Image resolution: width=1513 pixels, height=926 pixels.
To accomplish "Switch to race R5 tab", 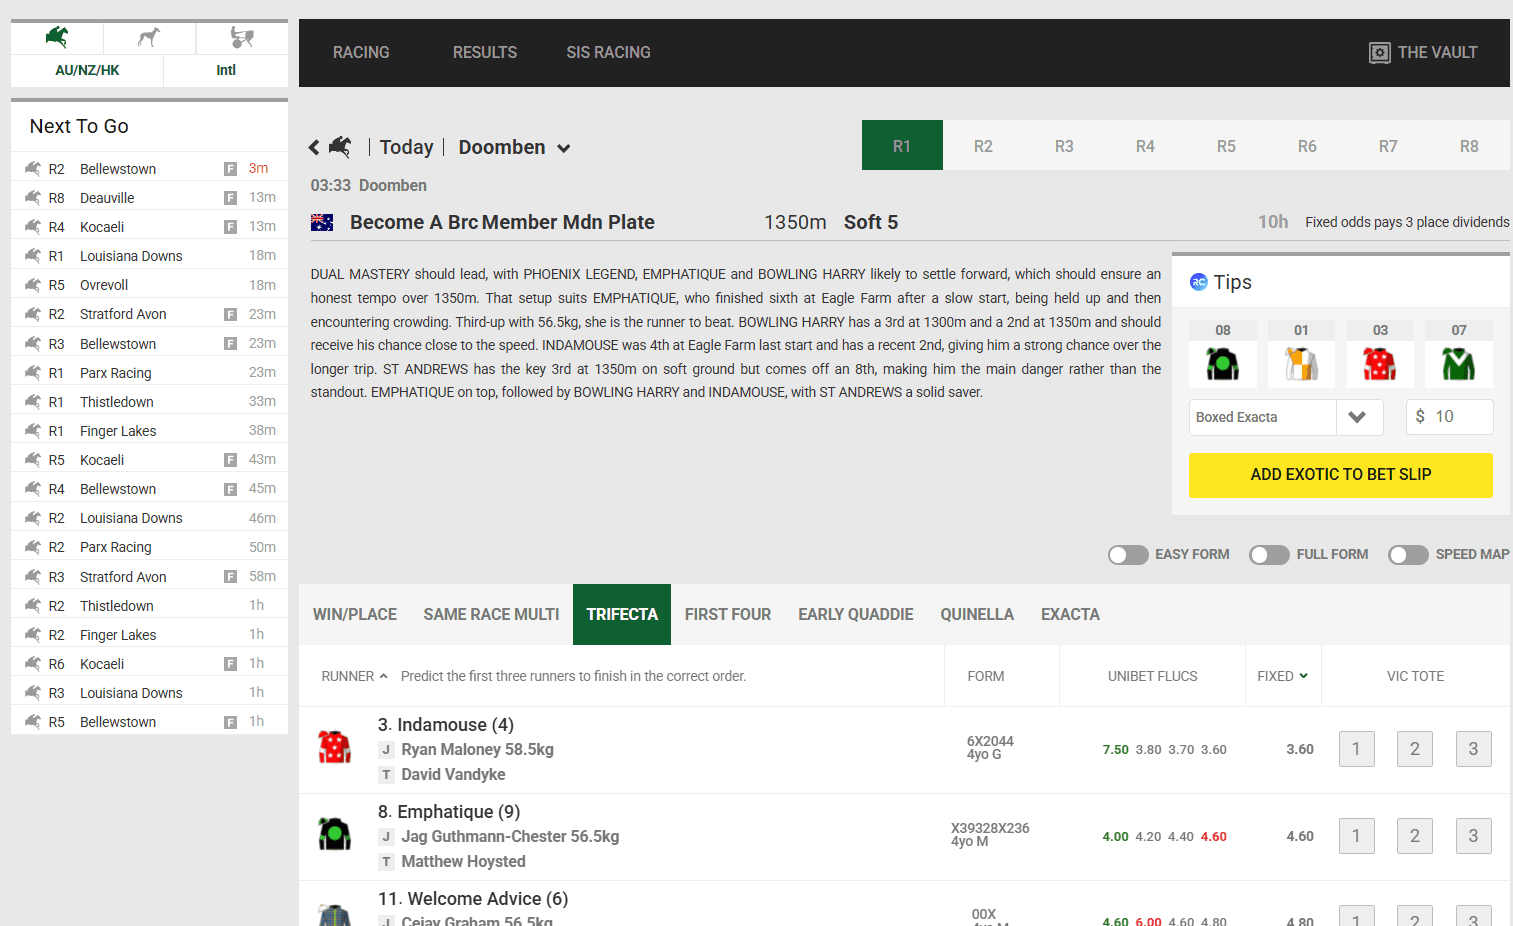I will [x=1226, y=146].
